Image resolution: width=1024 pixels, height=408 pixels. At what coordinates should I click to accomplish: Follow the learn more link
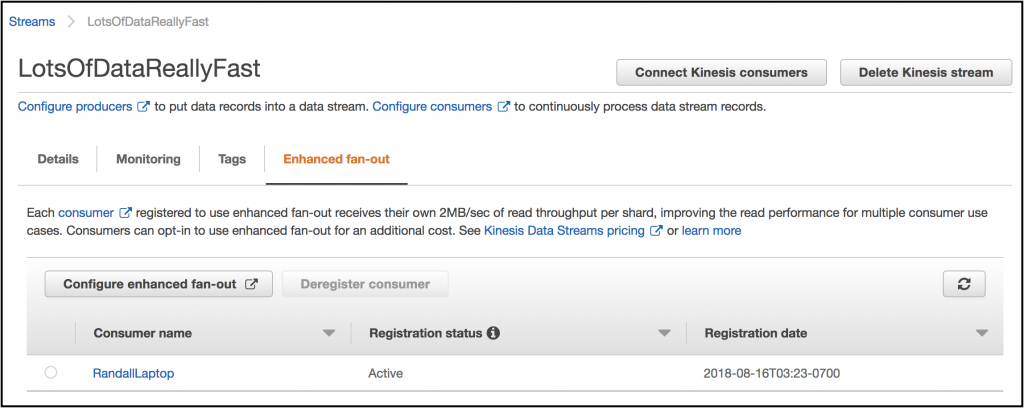click(x=712, y=231)
